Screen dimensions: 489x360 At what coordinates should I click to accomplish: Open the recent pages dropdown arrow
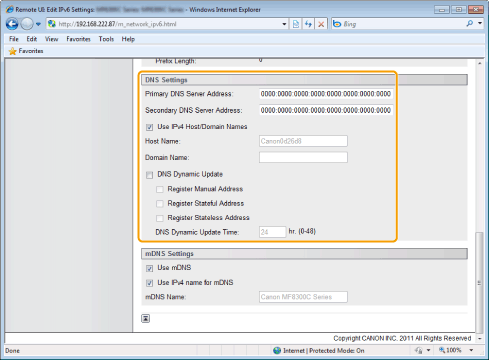(x=38, y=24)
